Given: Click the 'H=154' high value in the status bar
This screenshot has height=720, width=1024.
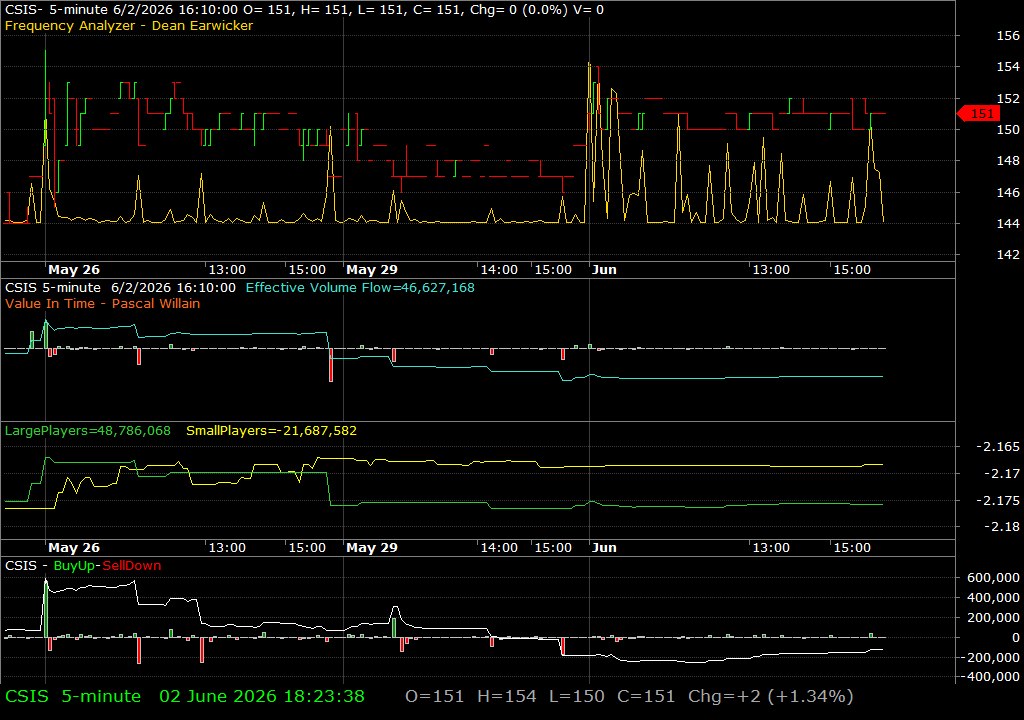Looking at the screenshot, I should (507, 696).
